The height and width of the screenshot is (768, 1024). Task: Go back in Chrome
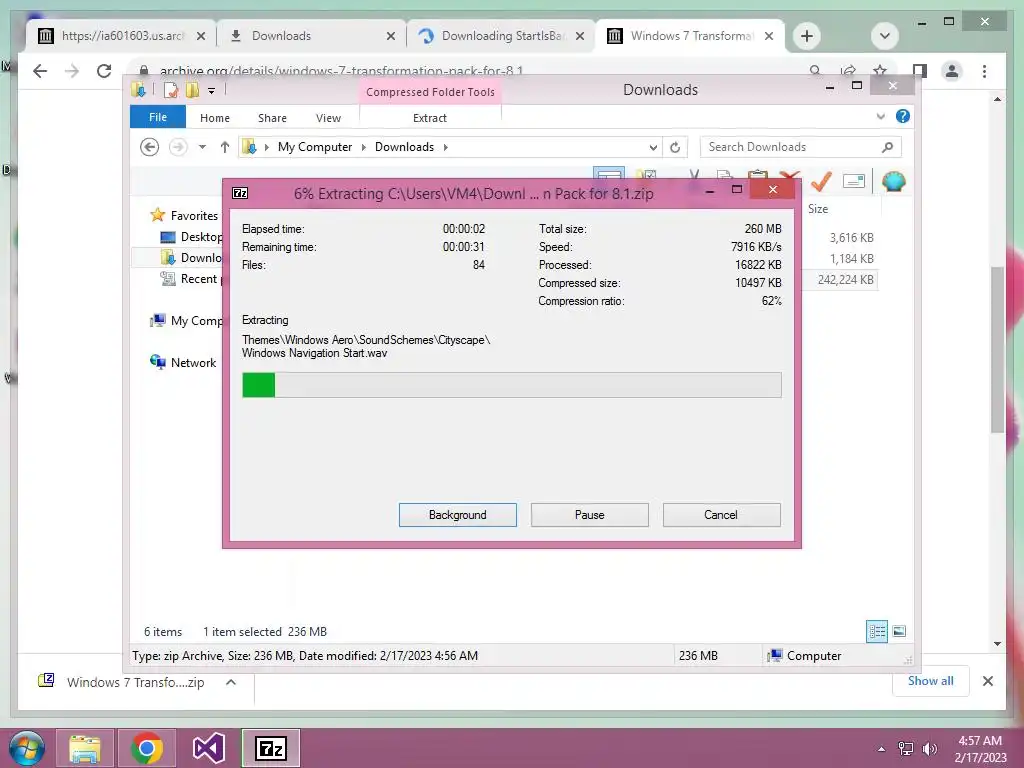(x=40, y=71)
